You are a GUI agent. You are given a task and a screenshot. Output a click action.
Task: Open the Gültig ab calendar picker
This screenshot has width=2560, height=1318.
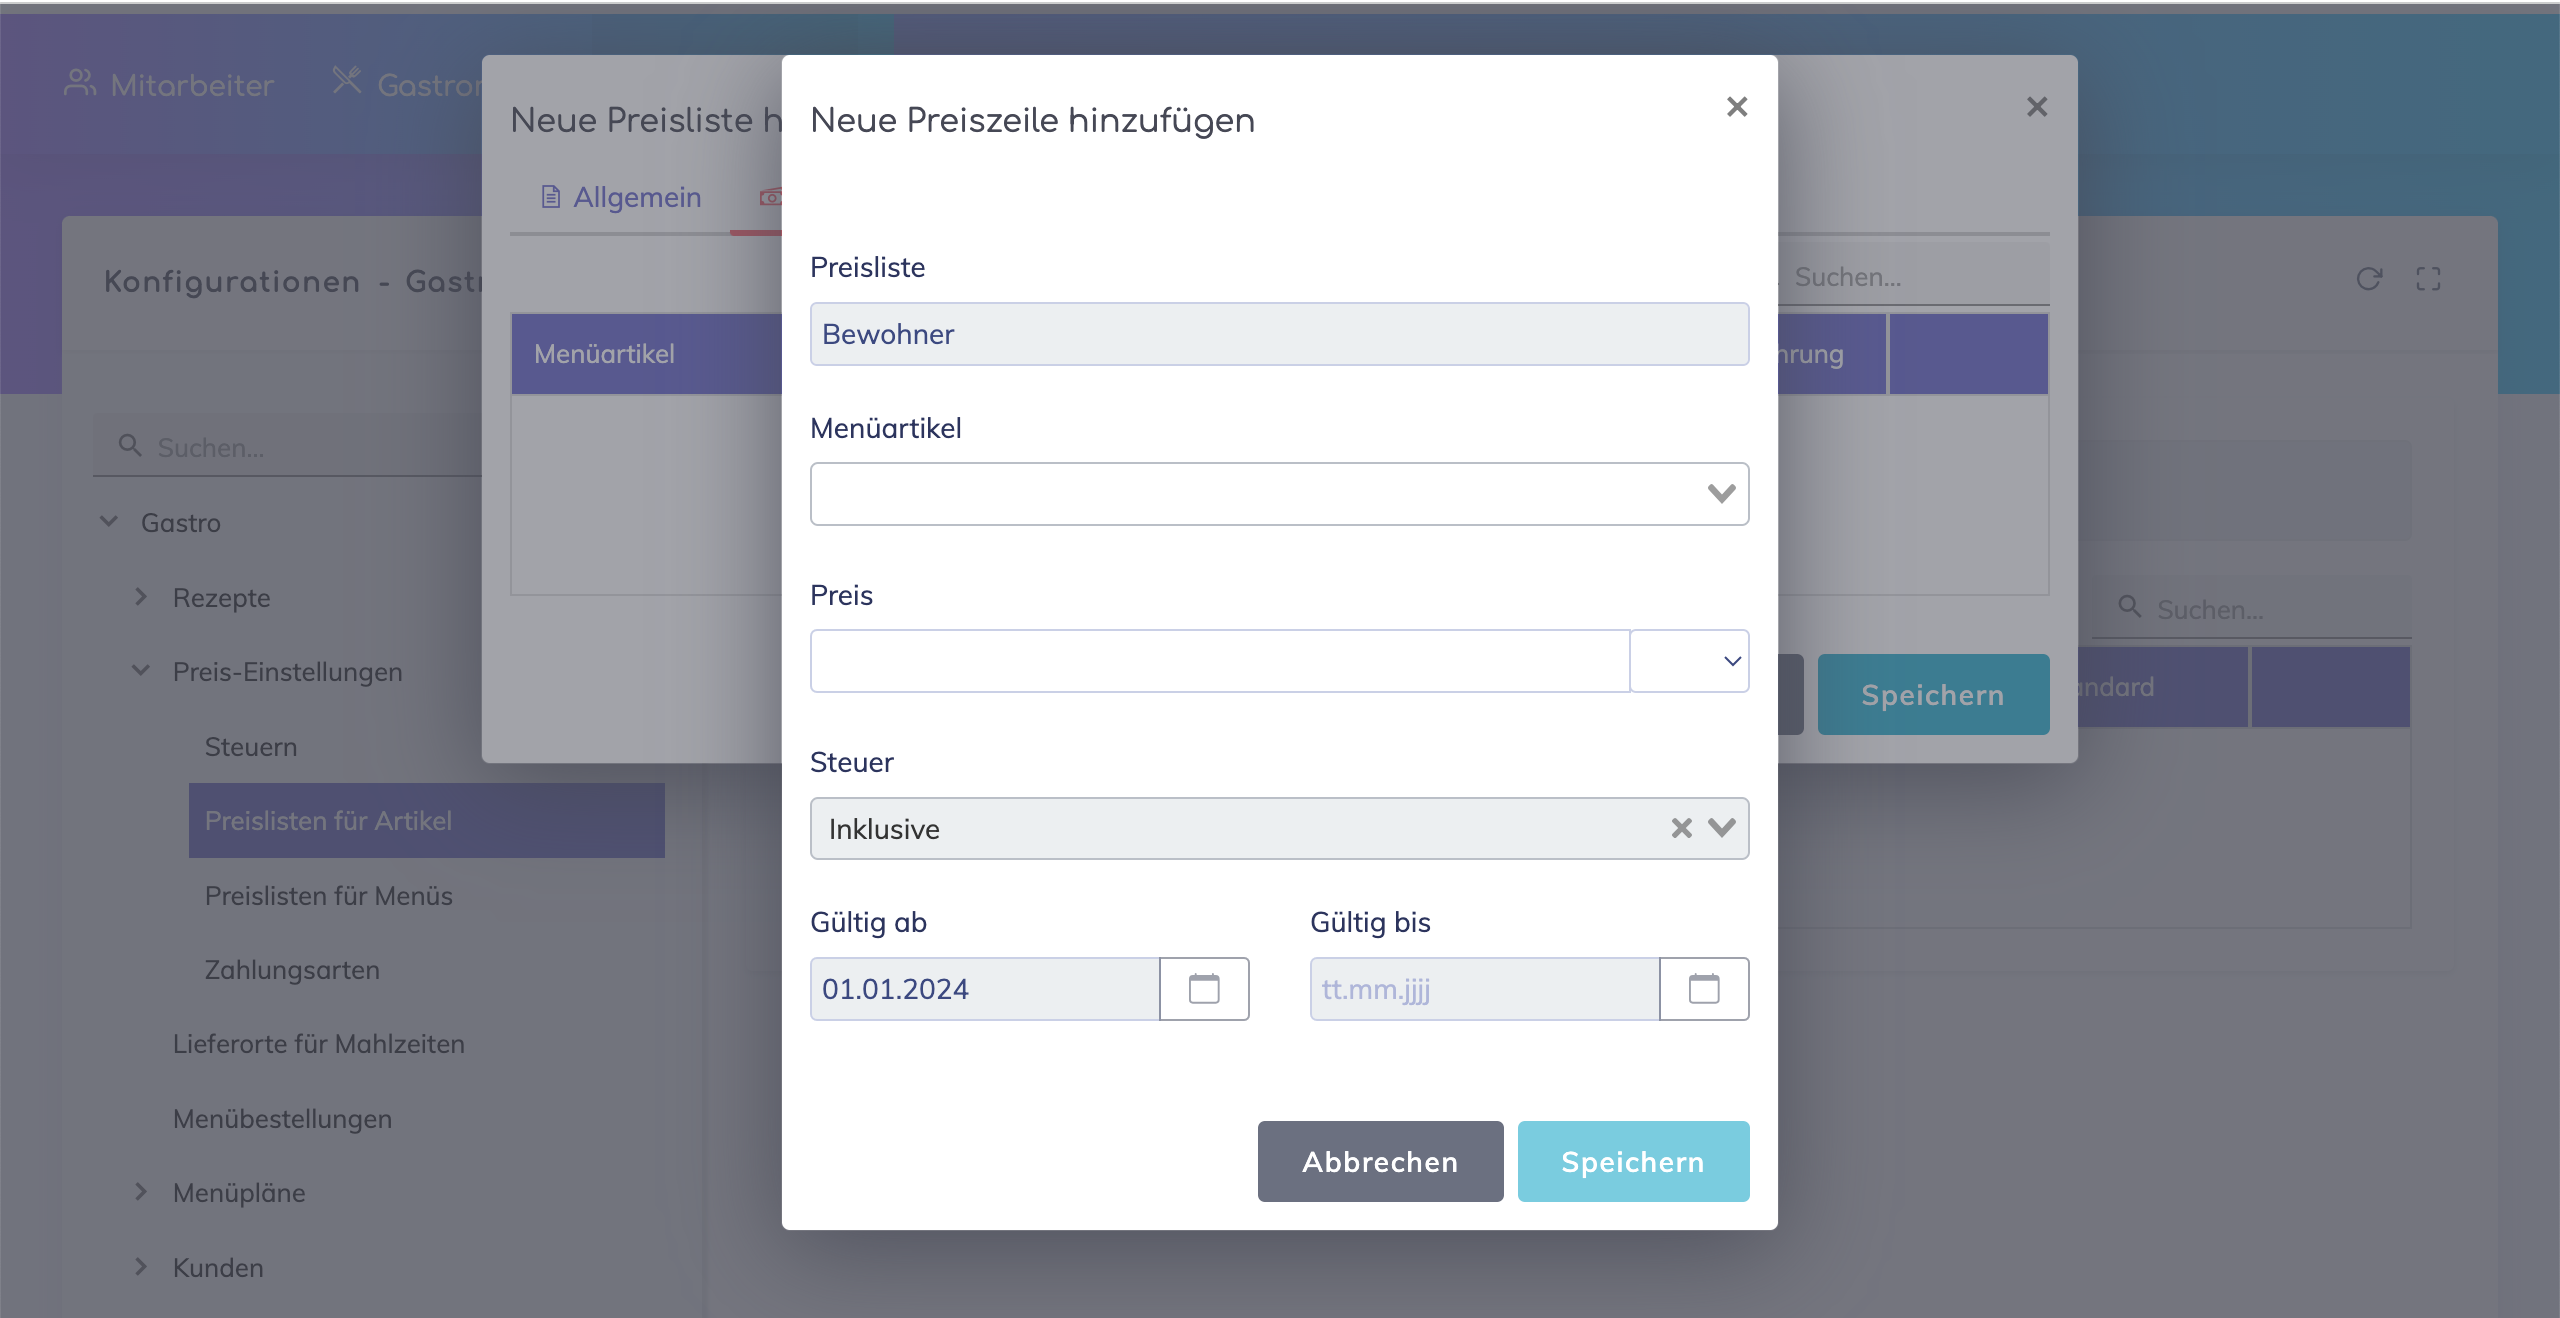[x=1204, y=989]
